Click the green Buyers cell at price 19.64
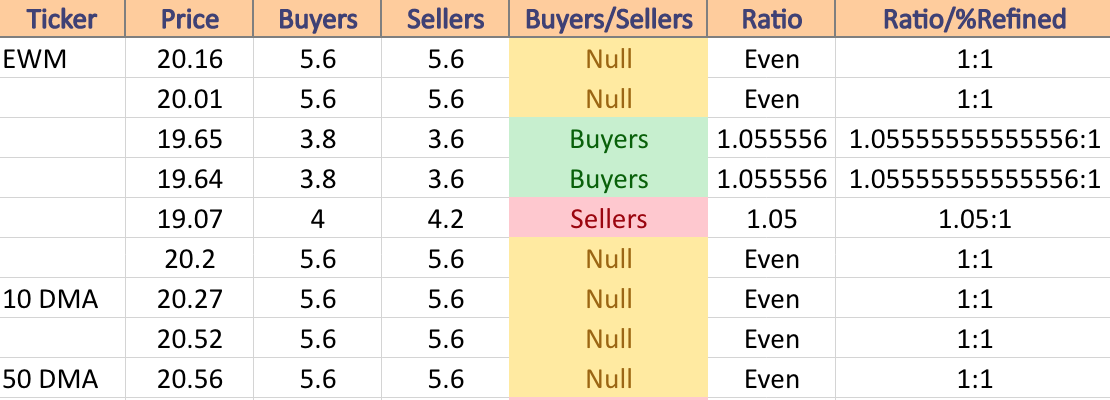Screen dimensions: 1110x400 pyautogui.click(x=608, y=178)
